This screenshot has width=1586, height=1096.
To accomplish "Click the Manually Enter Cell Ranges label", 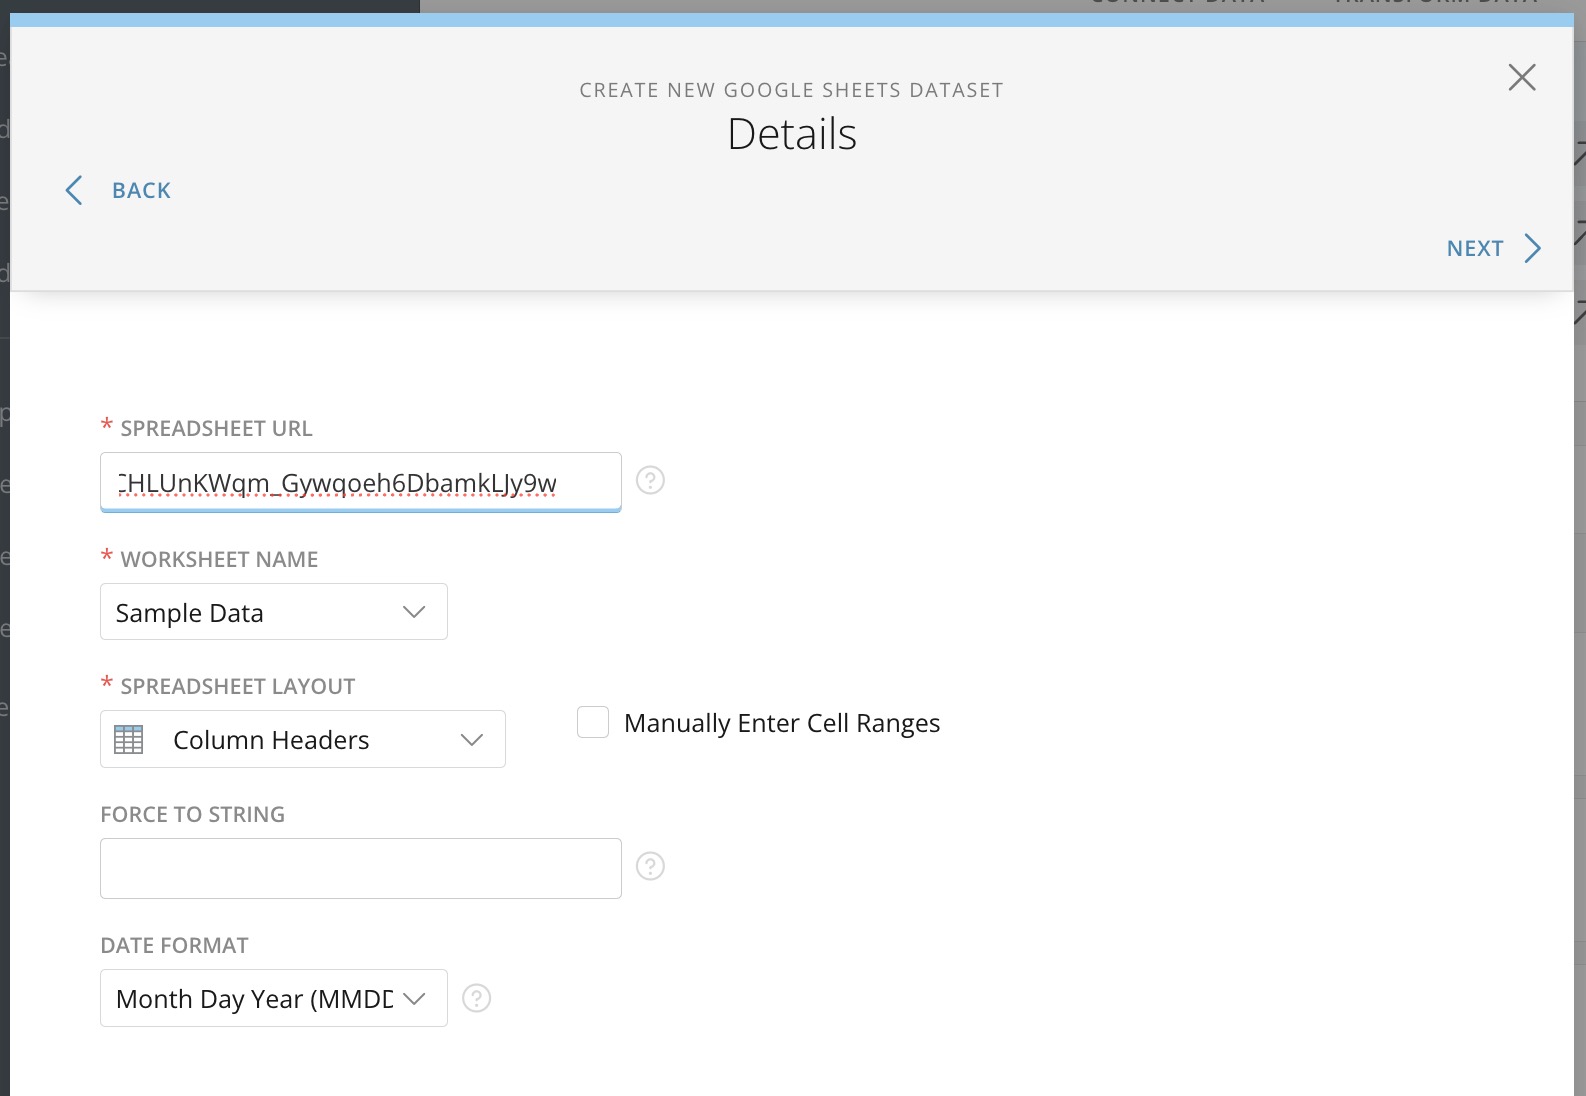I will click(782, 723).
